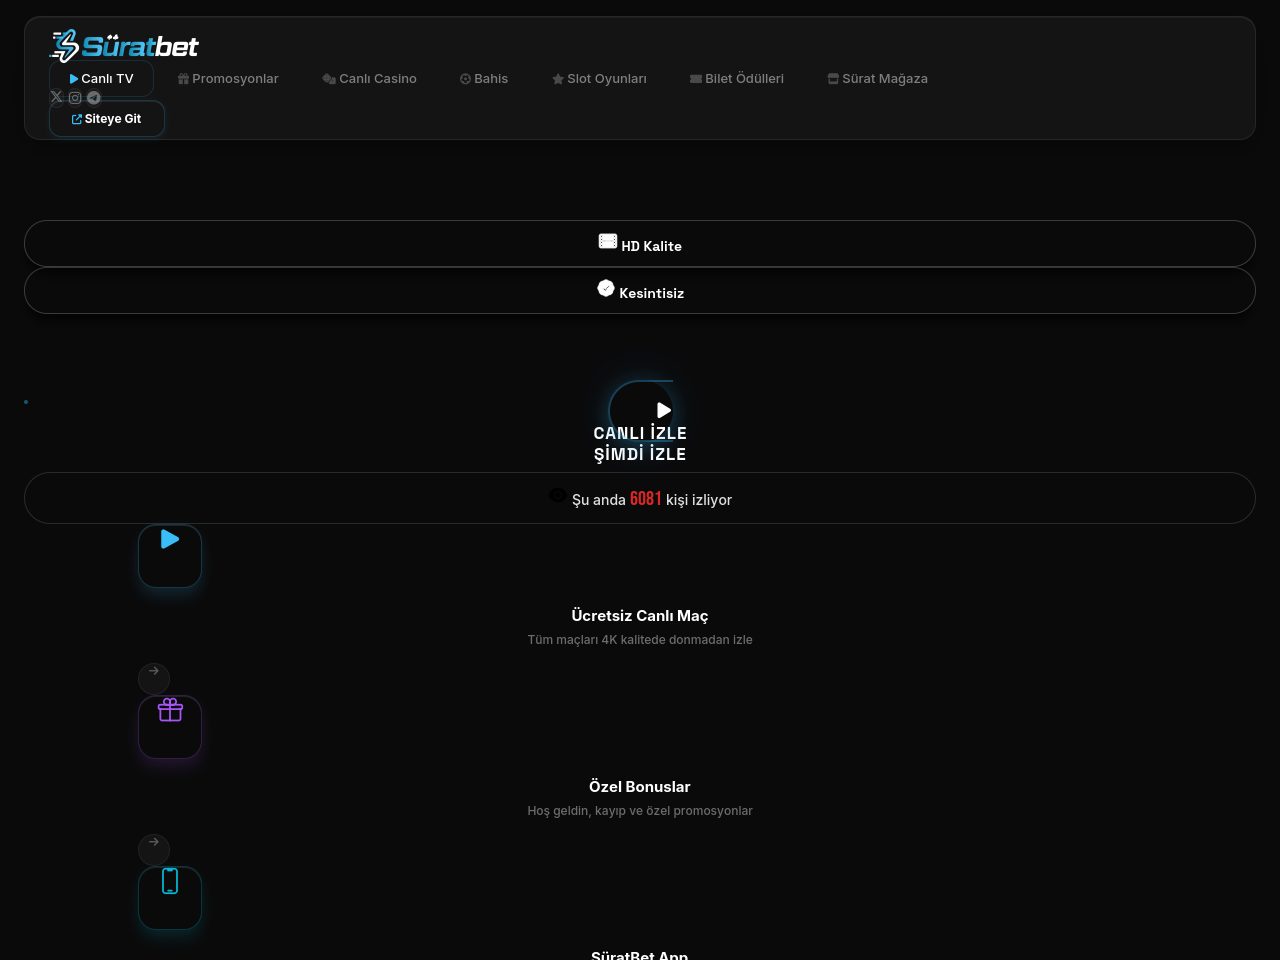
Task: Visit the Sürat Mağaza store
Action: (878, 78)
